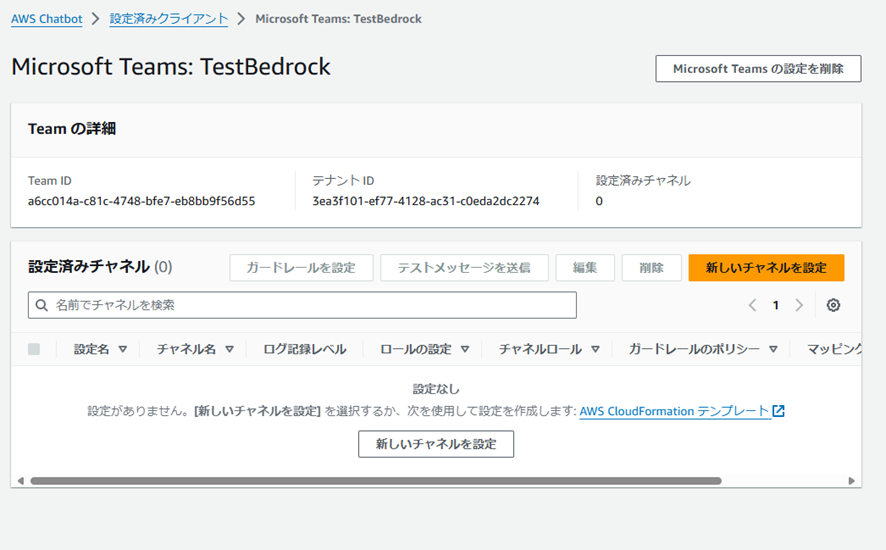The image size is (886, 550).
Task: Click the ガードレールを設定 button
Action: click(x=301, y=267)
